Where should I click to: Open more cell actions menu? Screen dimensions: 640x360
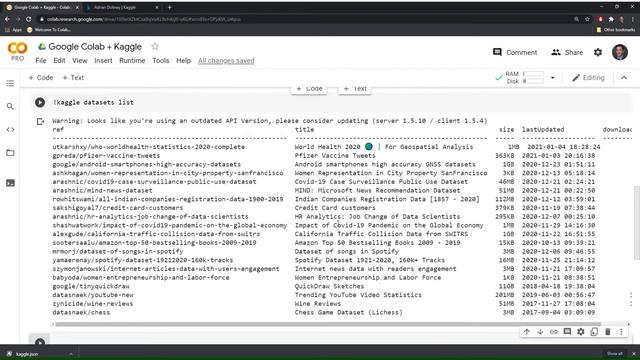[x=621, y=332]
